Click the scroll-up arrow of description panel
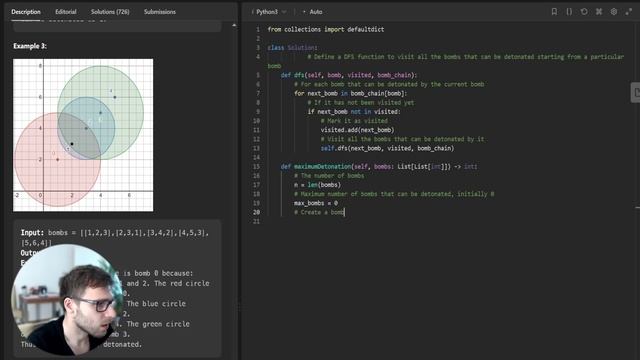Image resolution: width=640 pixels, height=360 pixels. coord(234,26)
